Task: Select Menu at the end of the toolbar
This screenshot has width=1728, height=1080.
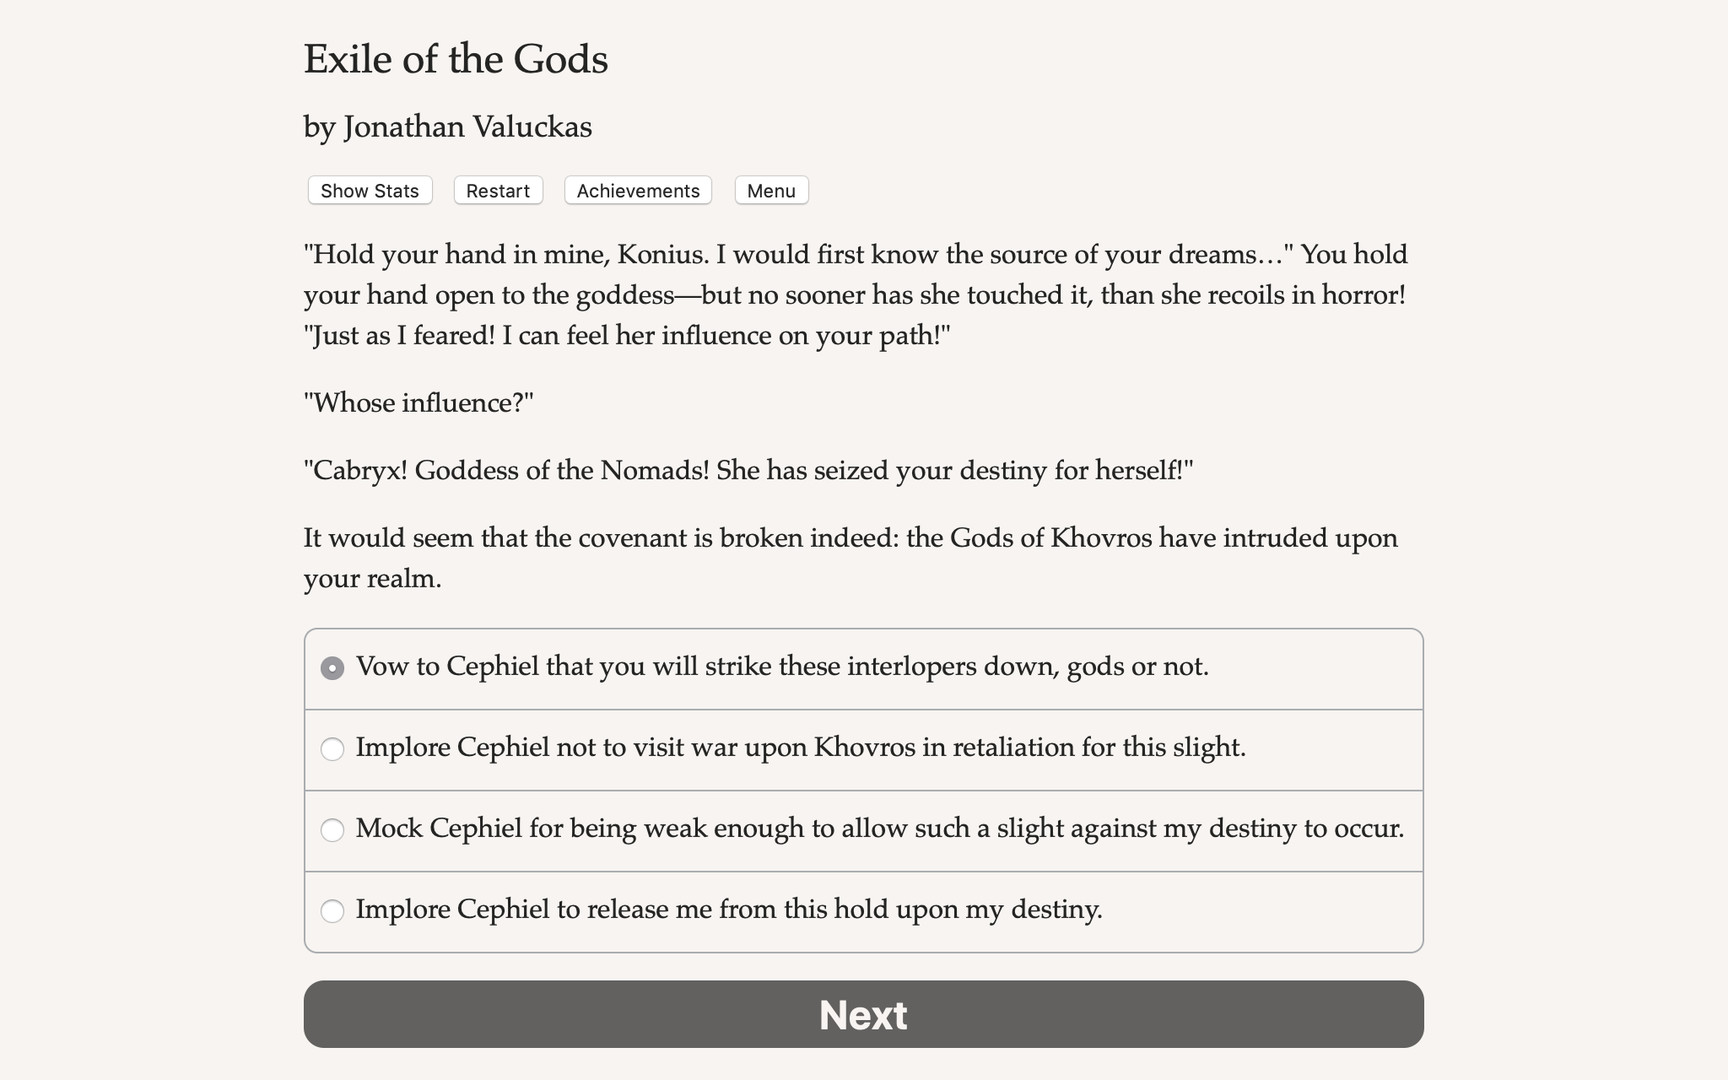Action: (770, 190)
